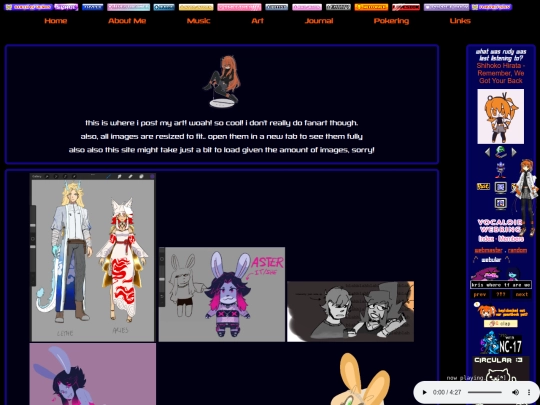
Task: Play the audio track
Action: (424, 392)
